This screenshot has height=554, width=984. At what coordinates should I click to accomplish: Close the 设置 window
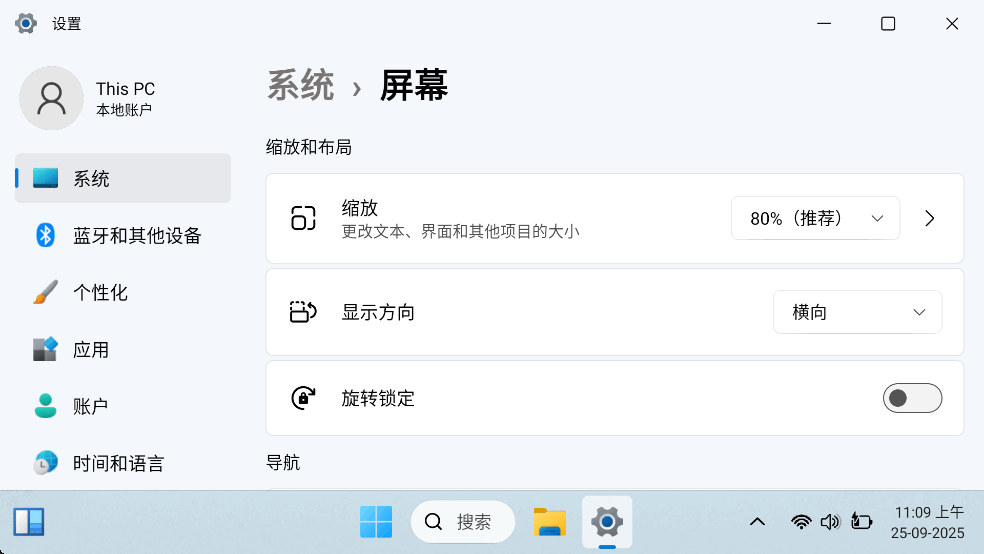point(952,24)
